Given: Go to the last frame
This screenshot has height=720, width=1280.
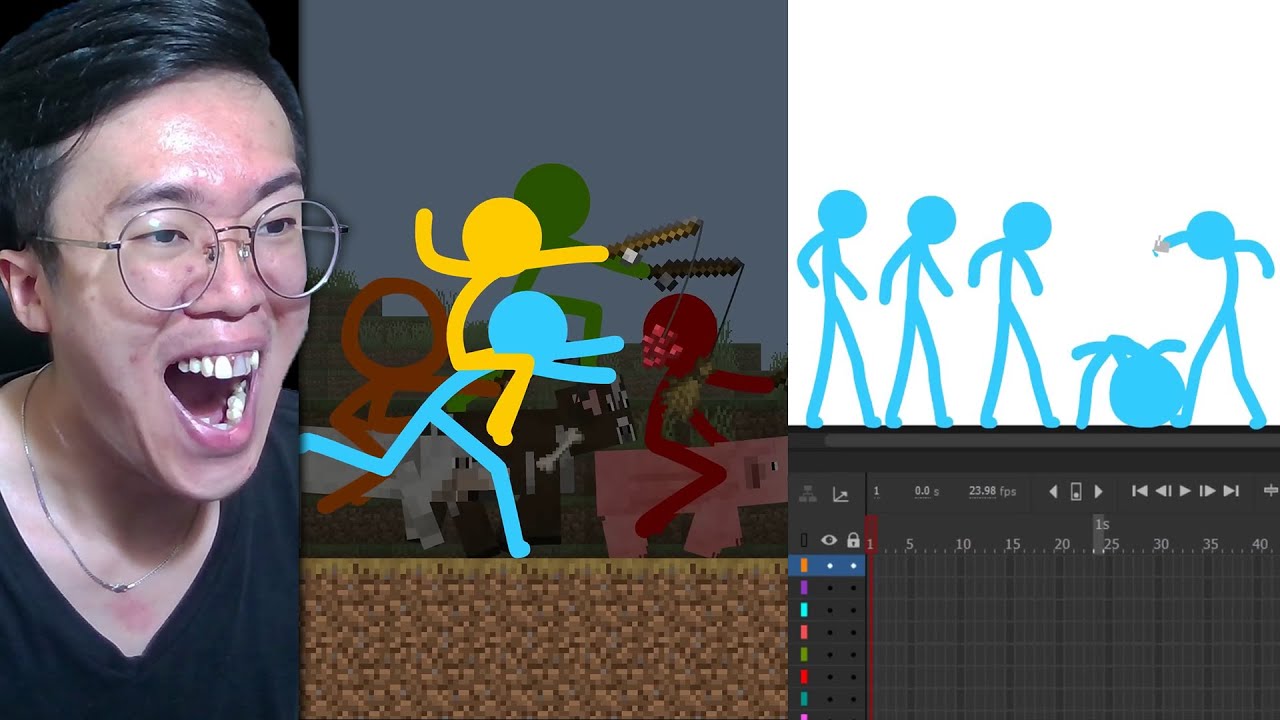Looking at the screenshot, I should point(1231,491).
